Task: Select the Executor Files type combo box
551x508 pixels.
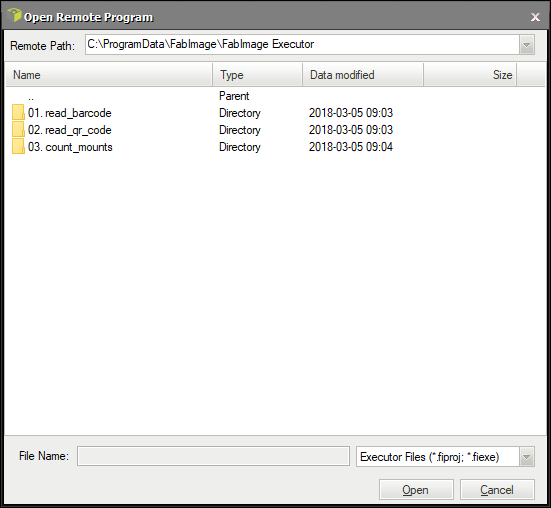Action: point(445,457)
